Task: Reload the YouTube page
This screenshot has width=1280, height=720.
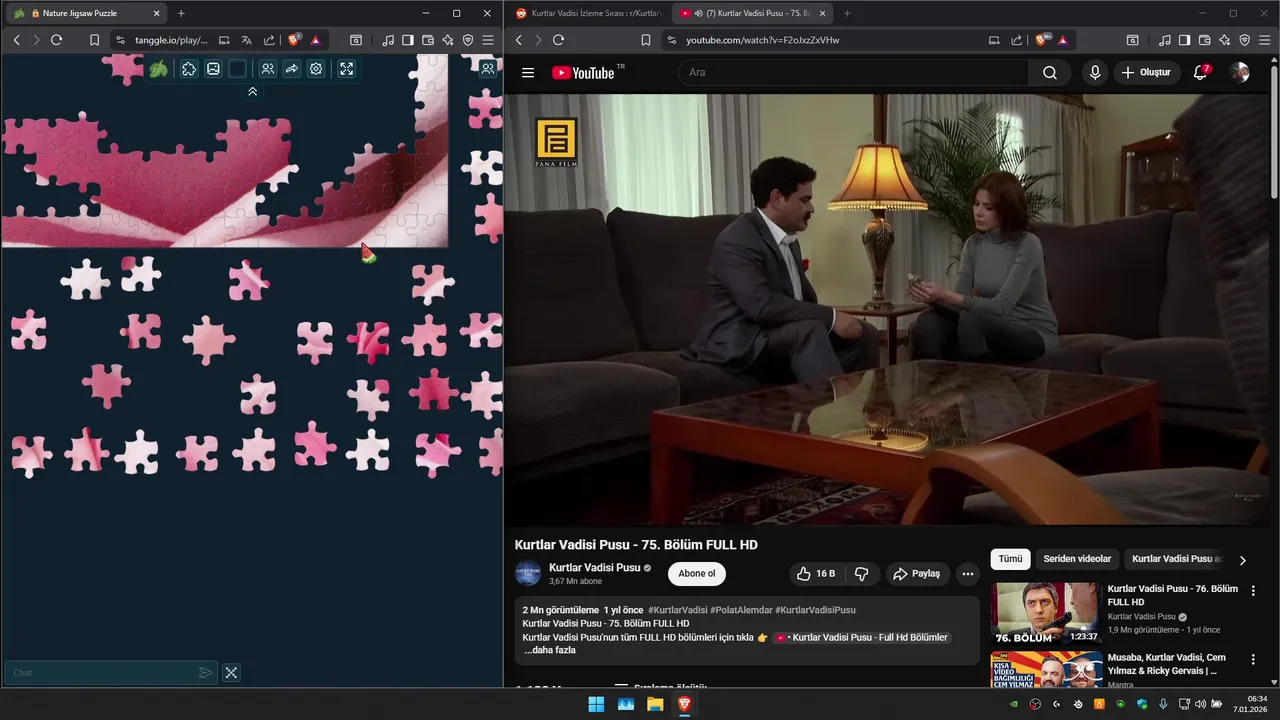Action: (x=558, y=40)
